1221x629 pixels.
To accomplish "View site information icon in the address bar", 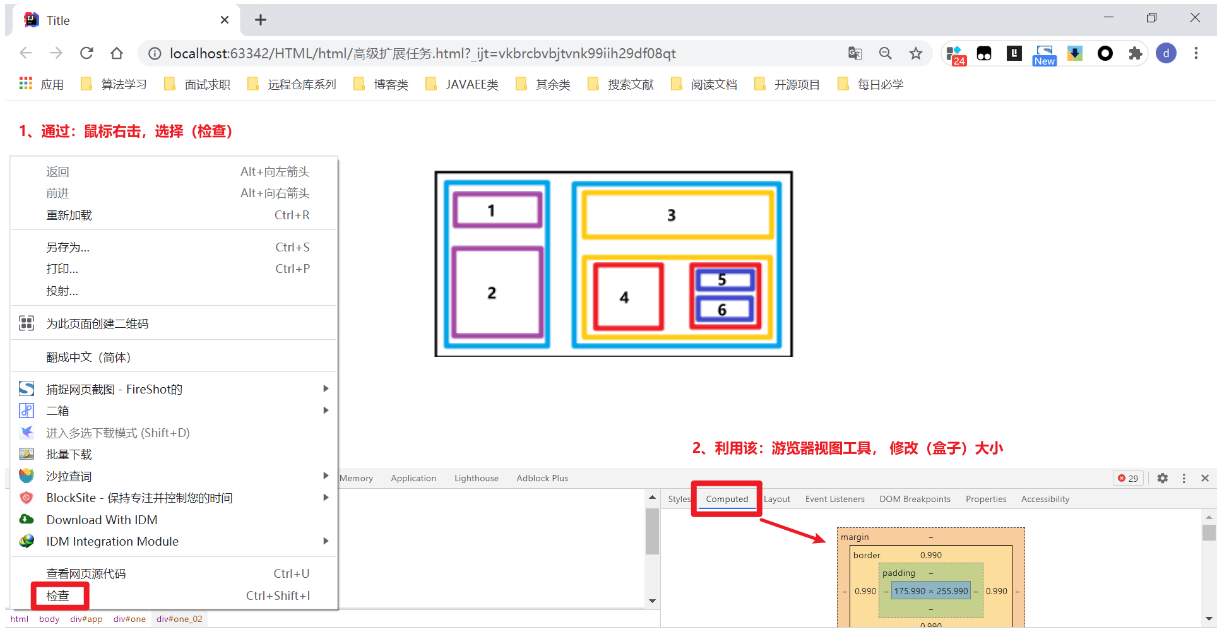I will pos(155,53).
